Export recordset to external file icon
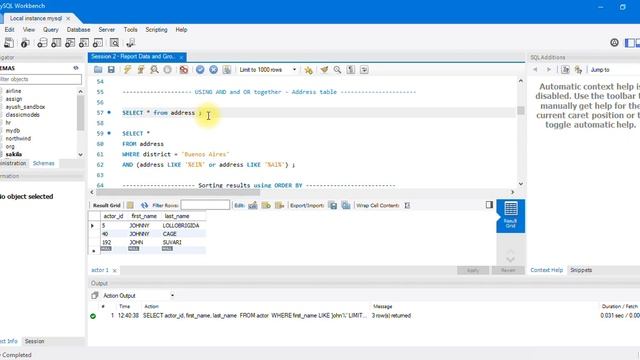The height and width of the screenshot is (360, 640). tap(333, 205)
